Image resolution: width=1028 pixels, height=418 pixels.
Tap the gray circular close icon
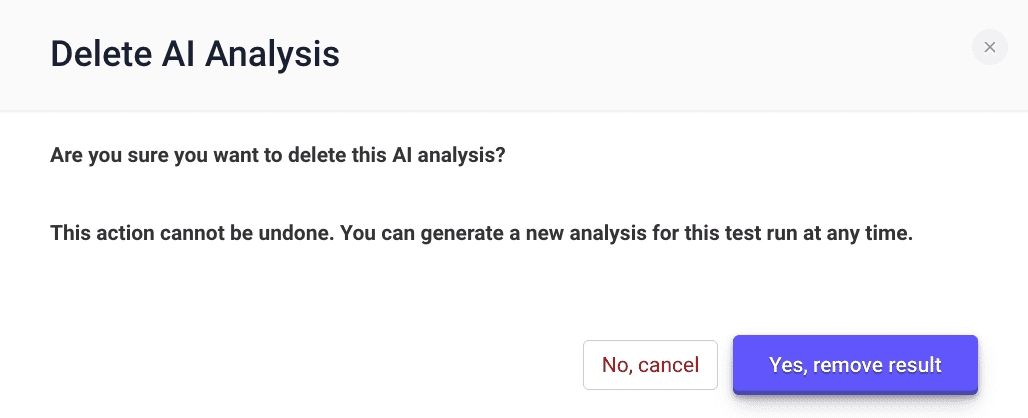[989, 47]
